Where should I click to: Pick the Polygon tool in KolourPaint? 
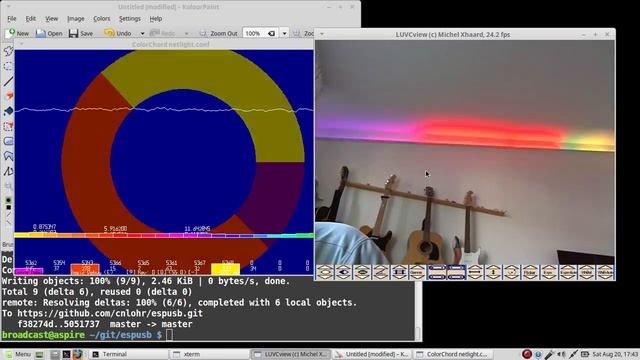[x=8, y=156]
